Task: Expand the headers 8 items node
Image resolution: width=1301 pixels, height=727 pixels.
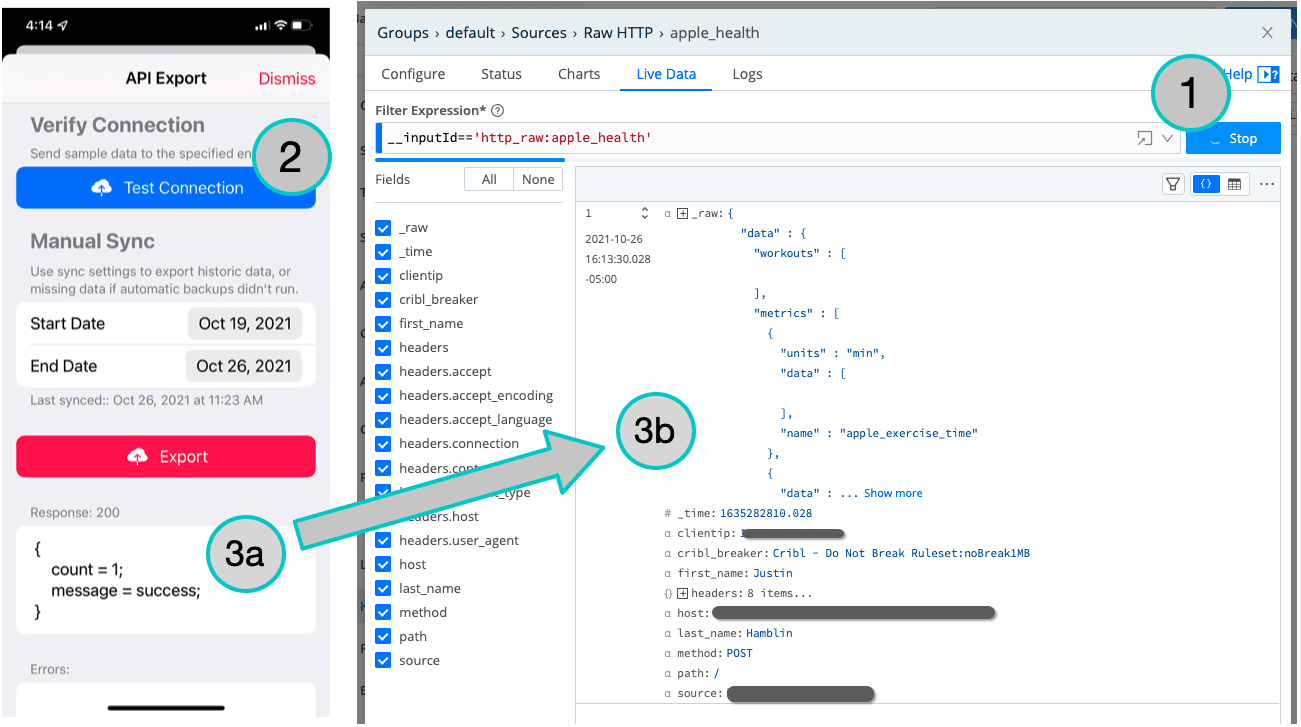Action: [683, 593]
